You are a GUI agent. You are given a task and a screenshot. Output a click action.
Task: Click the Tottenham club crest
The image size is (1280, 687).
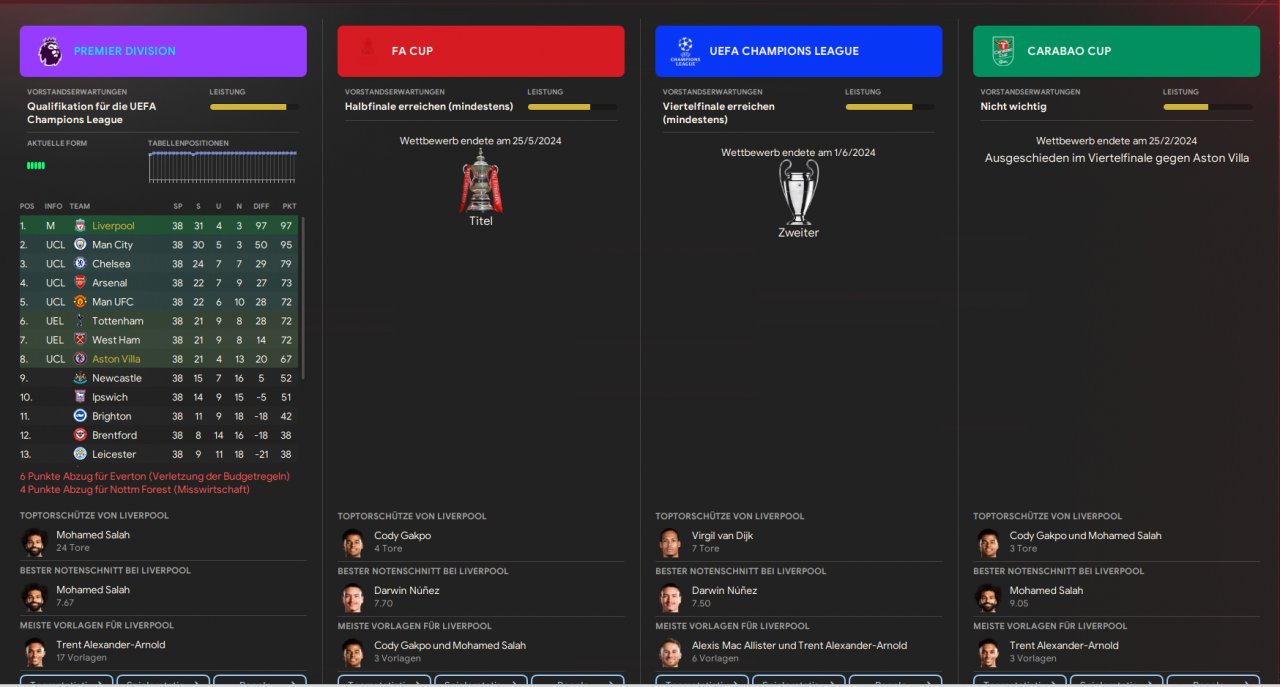click(x=80, y=321)
